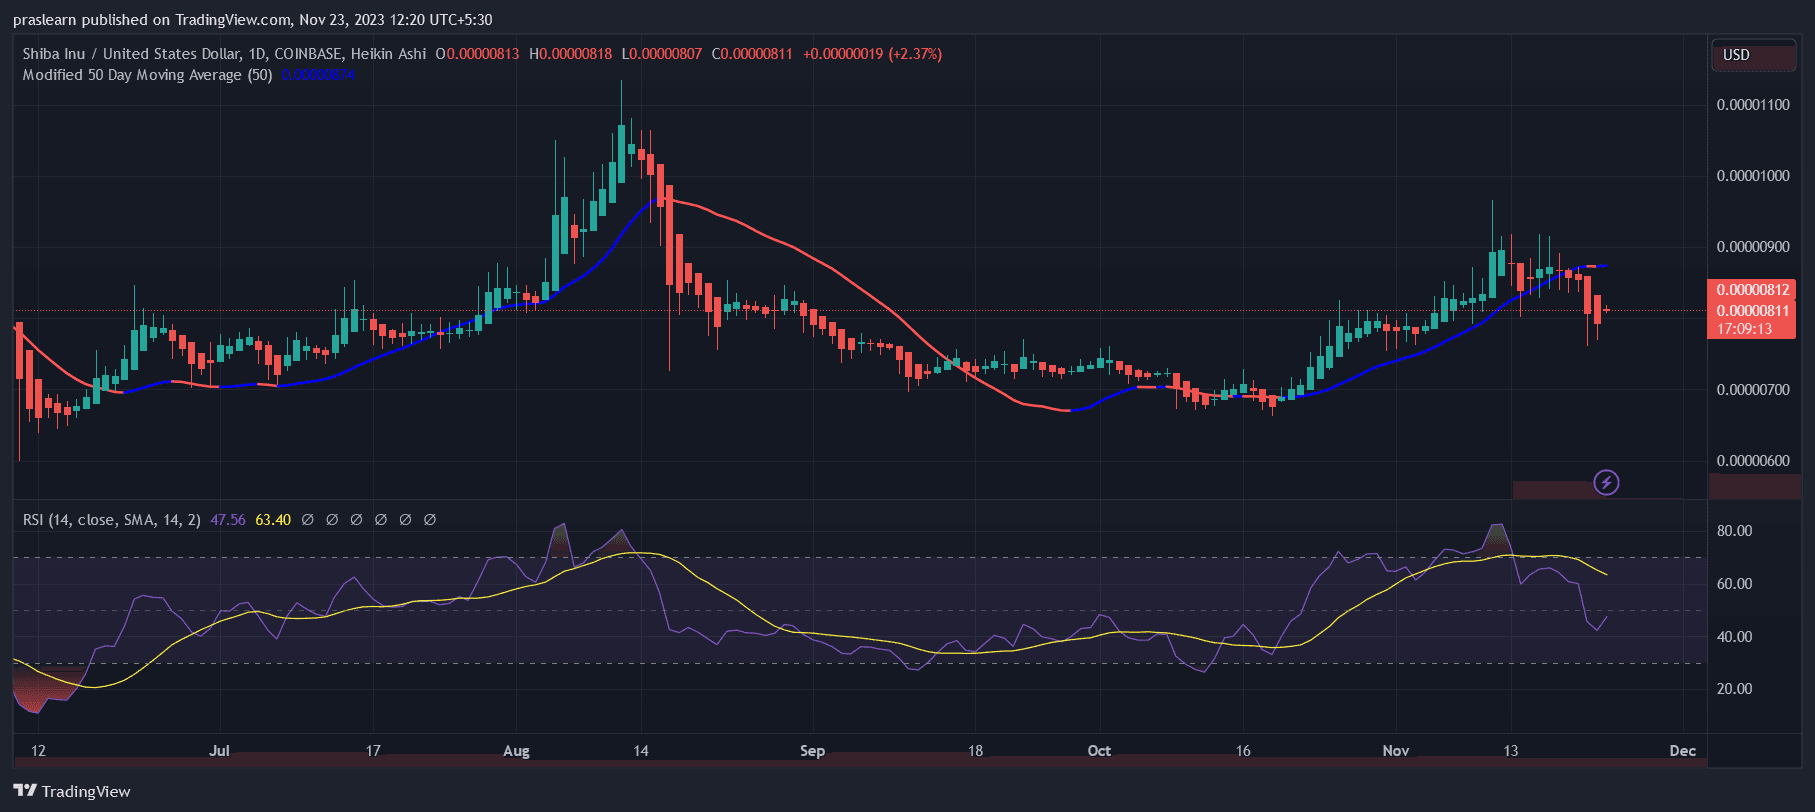1815x812 pixels.
Task: Click the Aug label on time axis
Action: [516, 751]
